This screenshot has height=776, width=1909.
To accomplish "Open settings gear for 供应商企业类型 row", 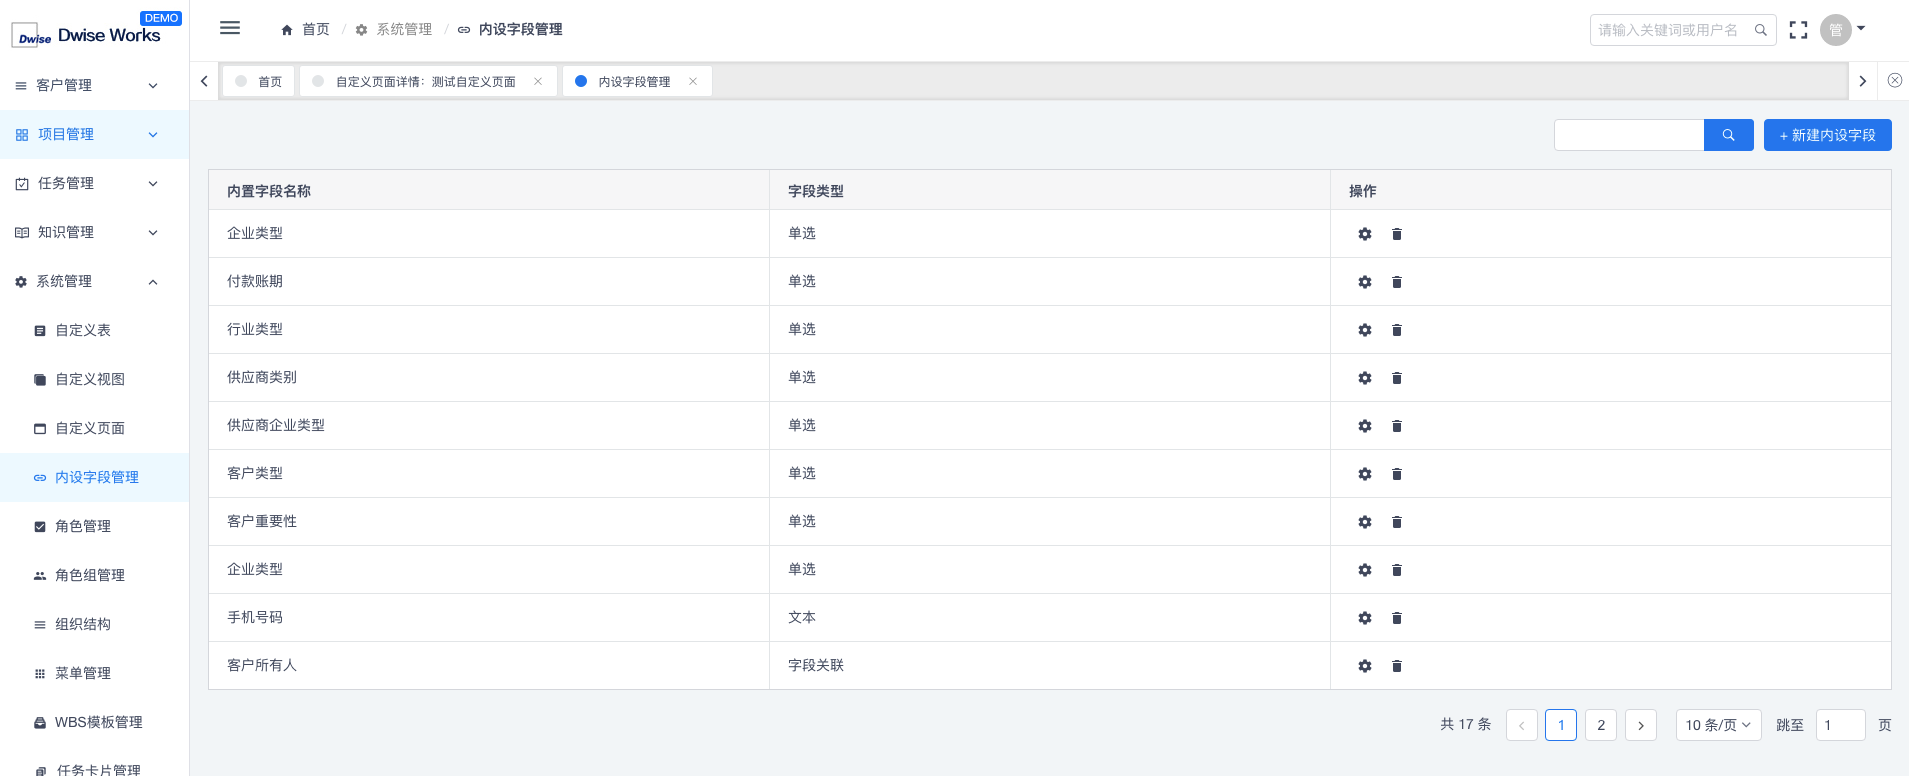I will (1365, 426).
